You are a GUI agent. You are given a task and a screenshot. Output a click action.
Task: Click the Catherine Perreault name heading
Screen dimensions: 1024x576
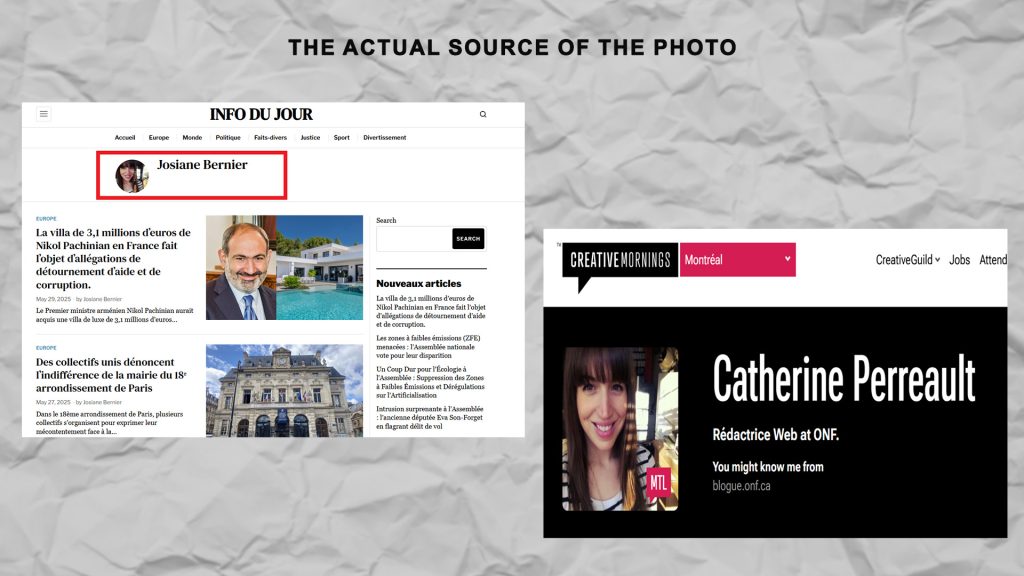pyautogui.click(x=844, y=379)
